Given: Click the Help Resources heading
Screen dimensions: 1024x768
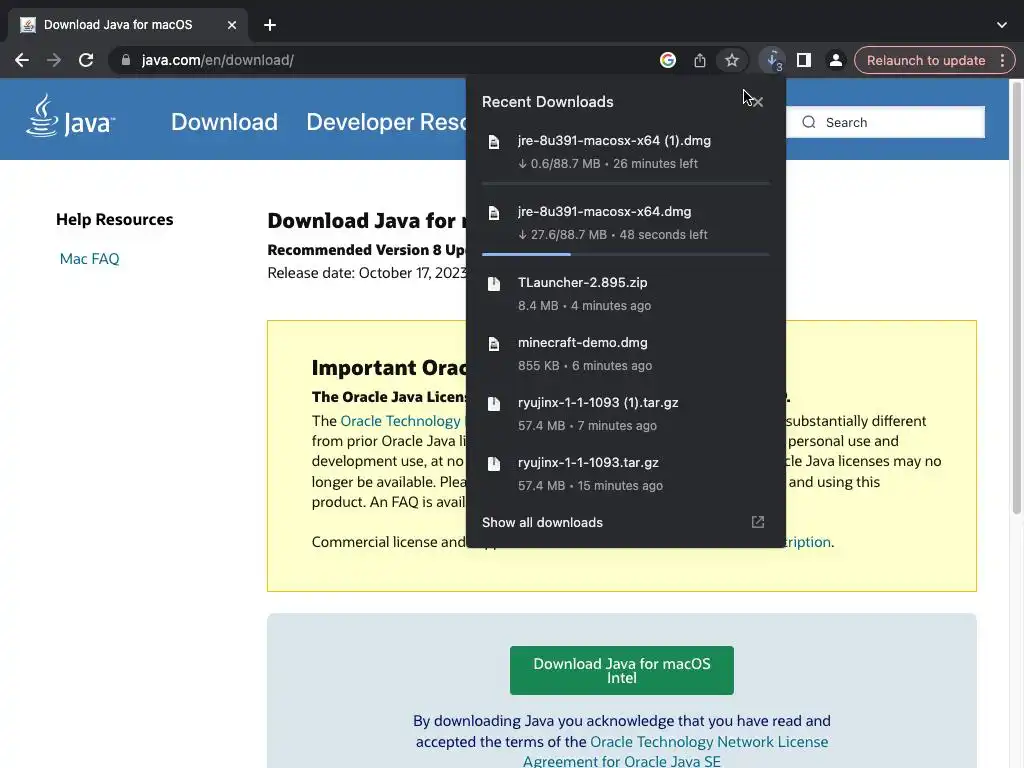Looking at the screenshot, I should (114, 219).
